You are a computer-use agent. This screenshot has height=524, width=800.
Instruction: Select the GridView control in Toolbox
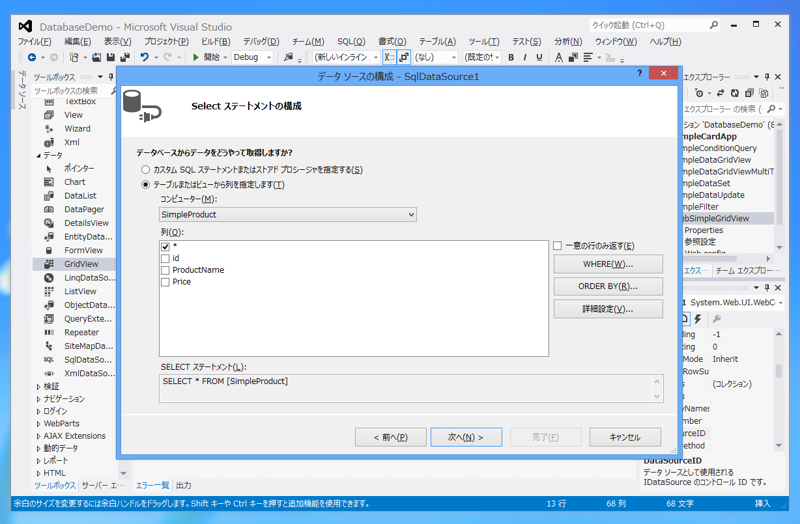[74, 264]
